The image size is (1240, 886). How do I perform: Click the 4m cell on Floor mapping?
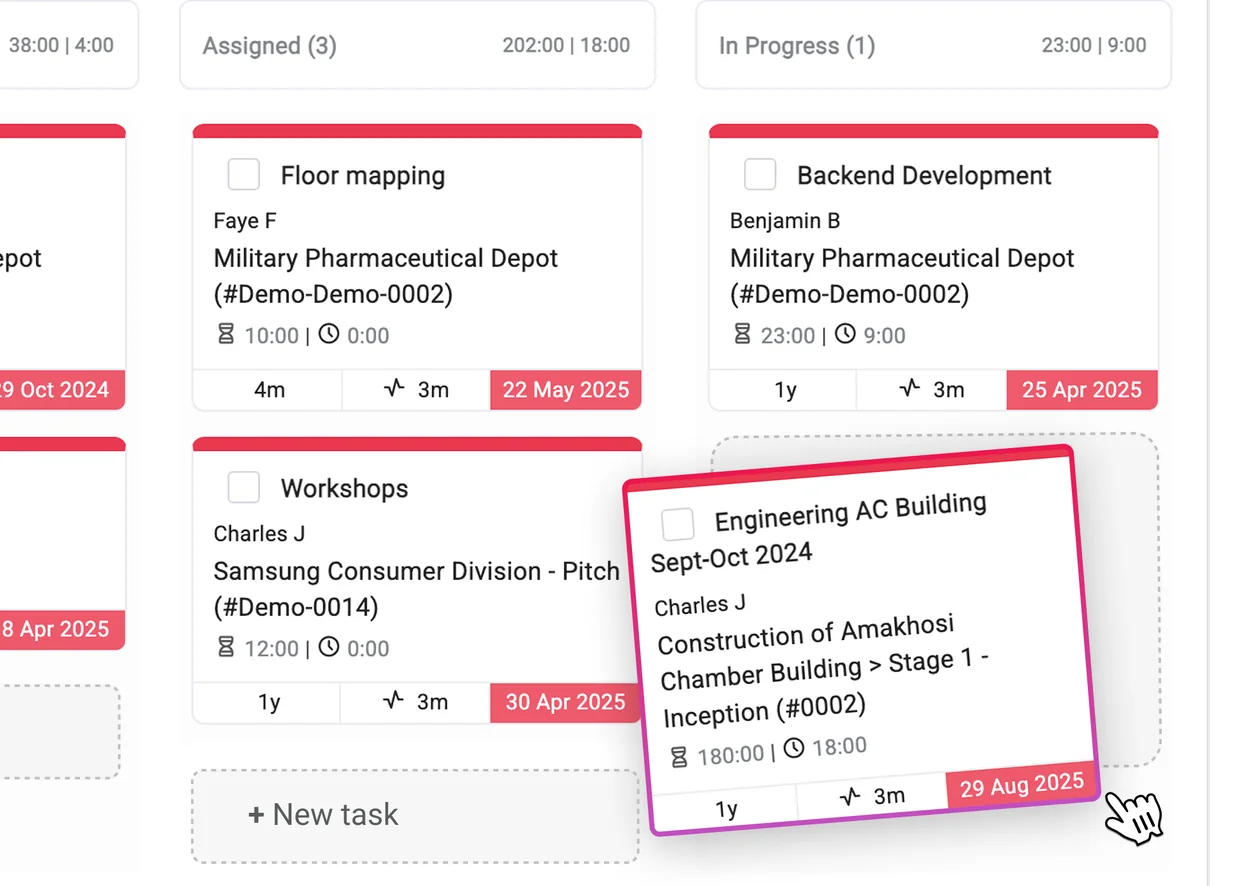[x=269, y=389]
